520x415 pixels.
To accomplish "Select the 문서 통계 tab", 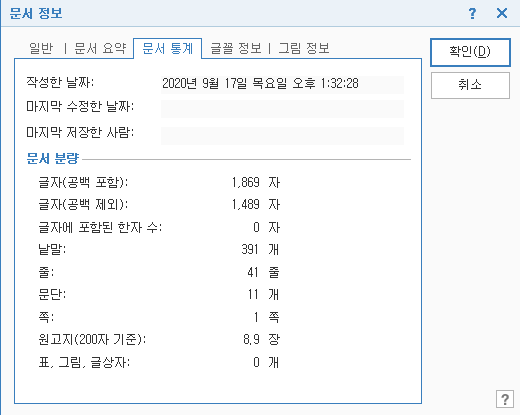I will pos(168,49).
